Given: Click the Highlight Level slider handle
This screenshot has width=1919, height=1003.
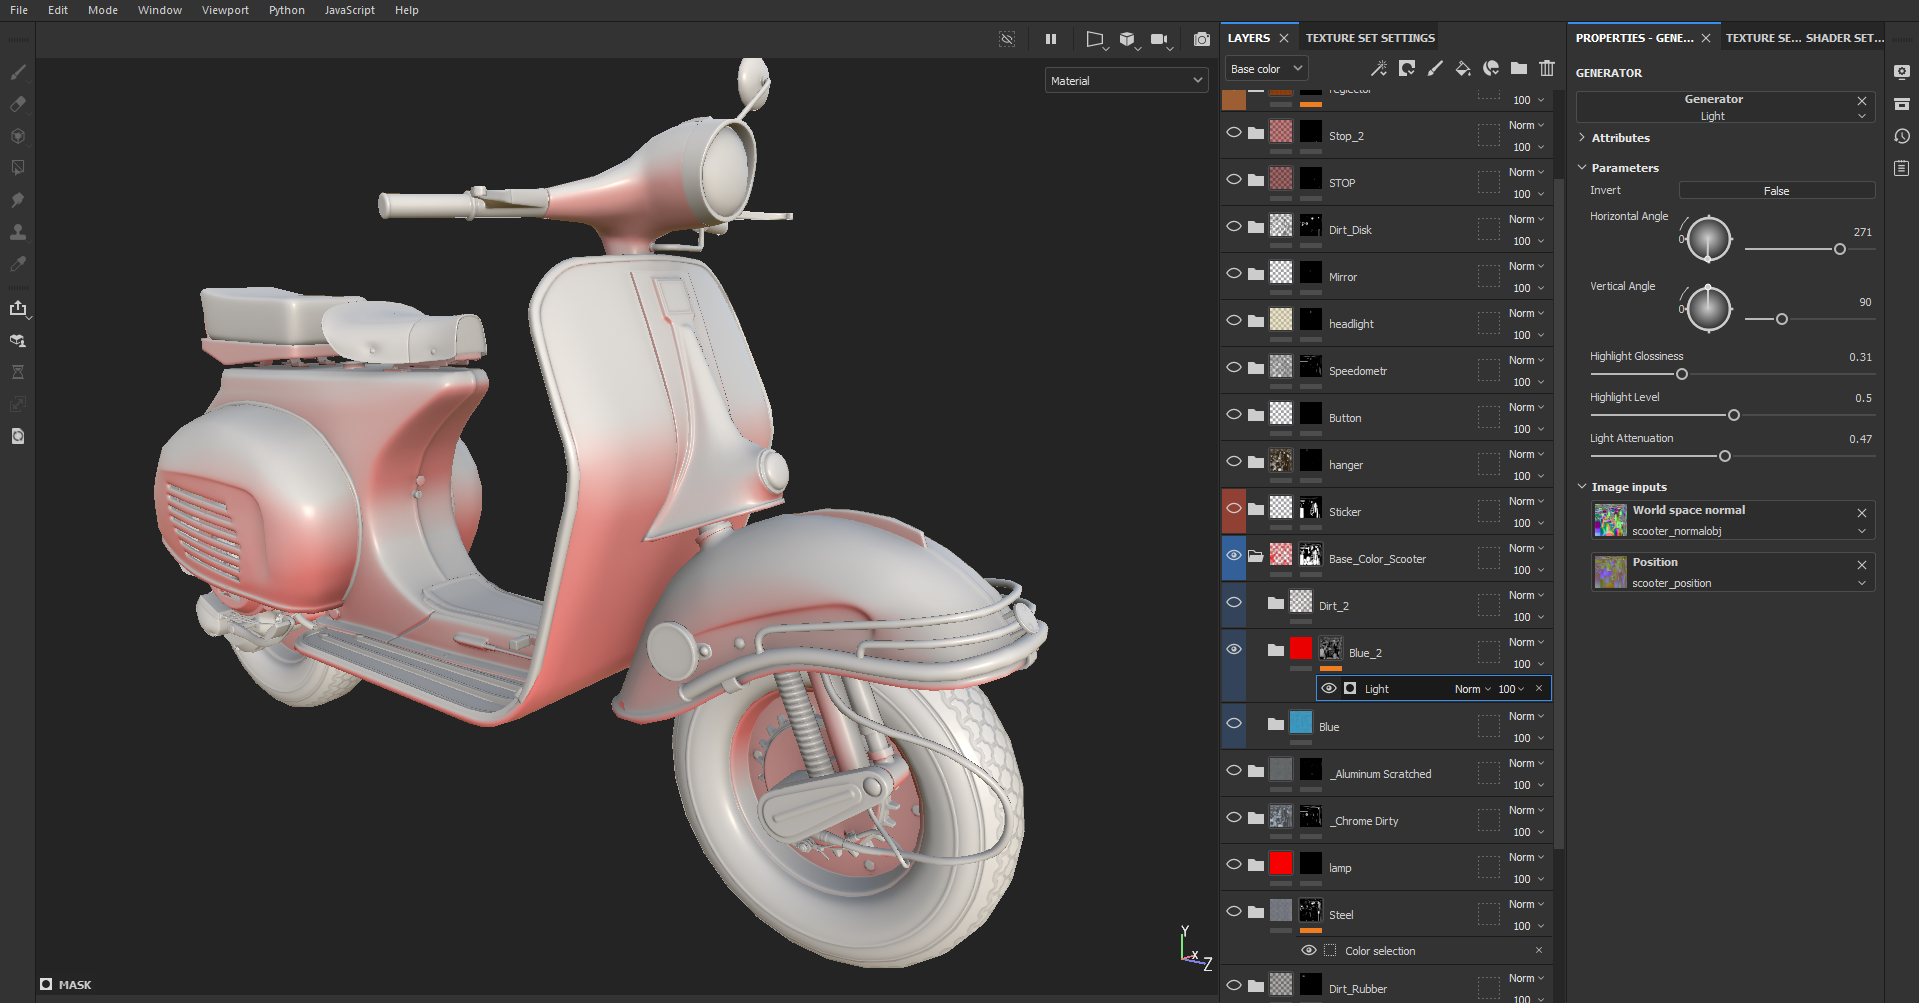Looking at the screenshot, I should click(1734, 415).
